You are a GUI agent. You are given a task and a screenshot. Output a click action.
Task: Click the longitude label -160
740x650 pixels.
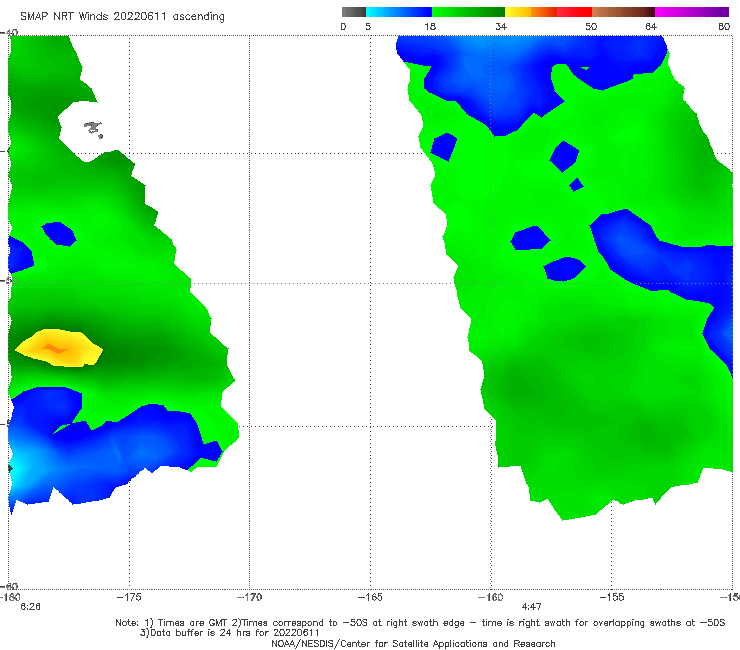pyautogui.click(x=490, y=597)
